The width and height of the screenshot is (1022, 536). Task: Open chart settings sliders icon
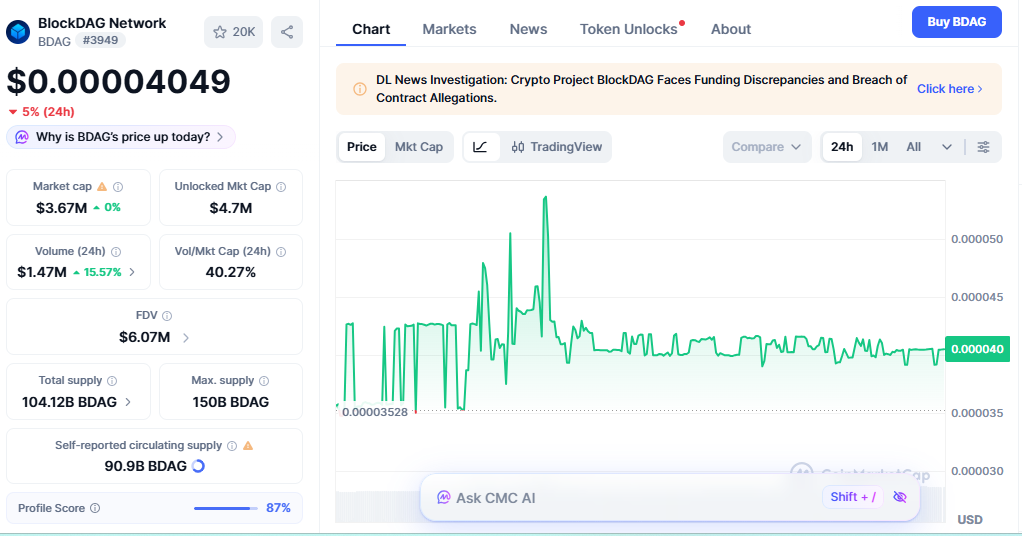984,147
